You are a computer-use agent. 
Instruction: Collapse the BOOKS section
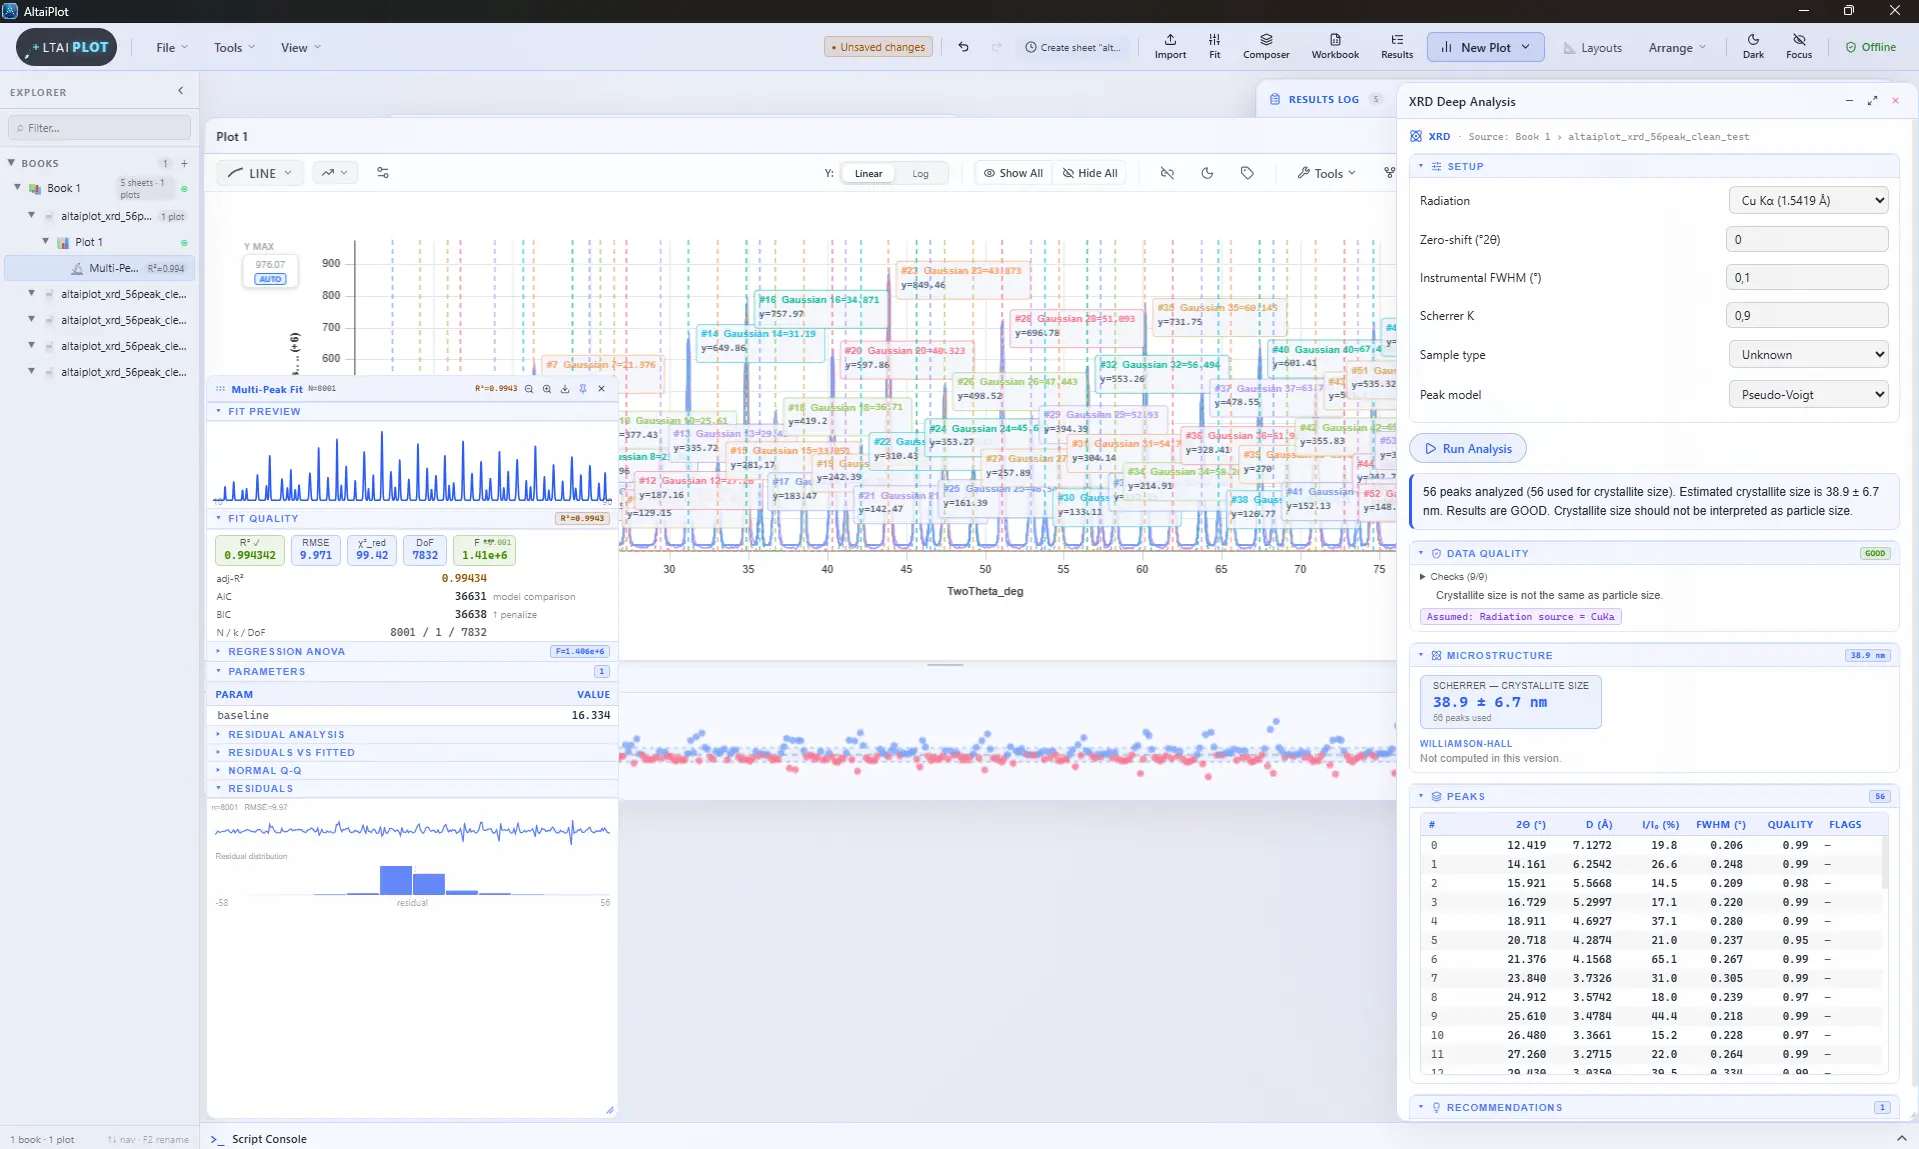11,163
